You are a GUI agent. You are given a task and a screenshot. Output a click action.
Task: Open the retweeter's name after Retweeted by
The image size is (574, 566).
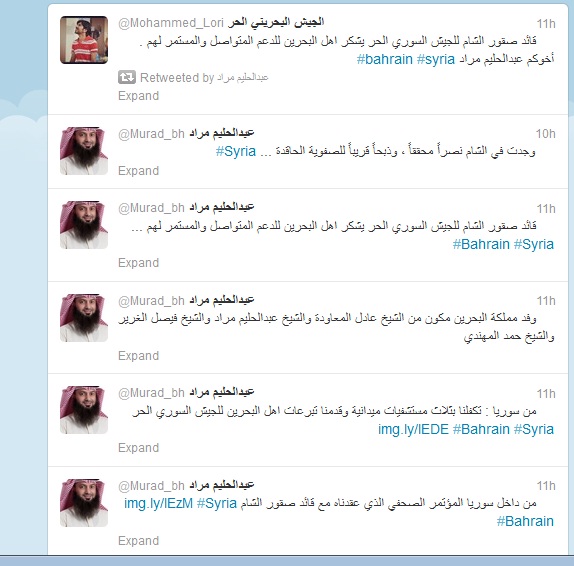tap(243, 77)
